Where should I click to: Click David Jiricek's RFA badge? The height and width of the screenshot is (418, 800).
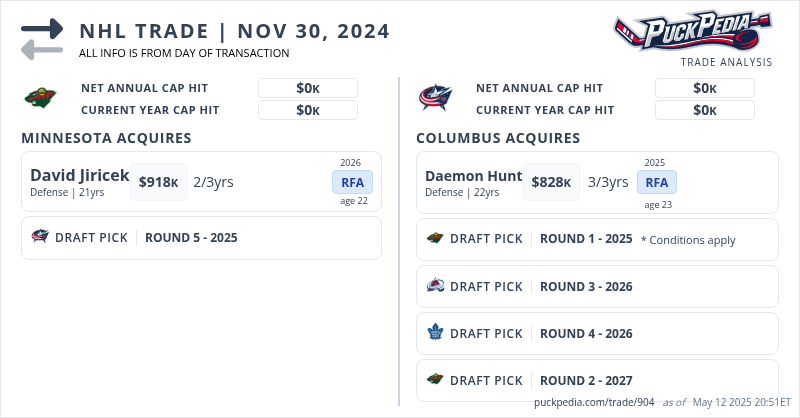click(x=352, y=182)
